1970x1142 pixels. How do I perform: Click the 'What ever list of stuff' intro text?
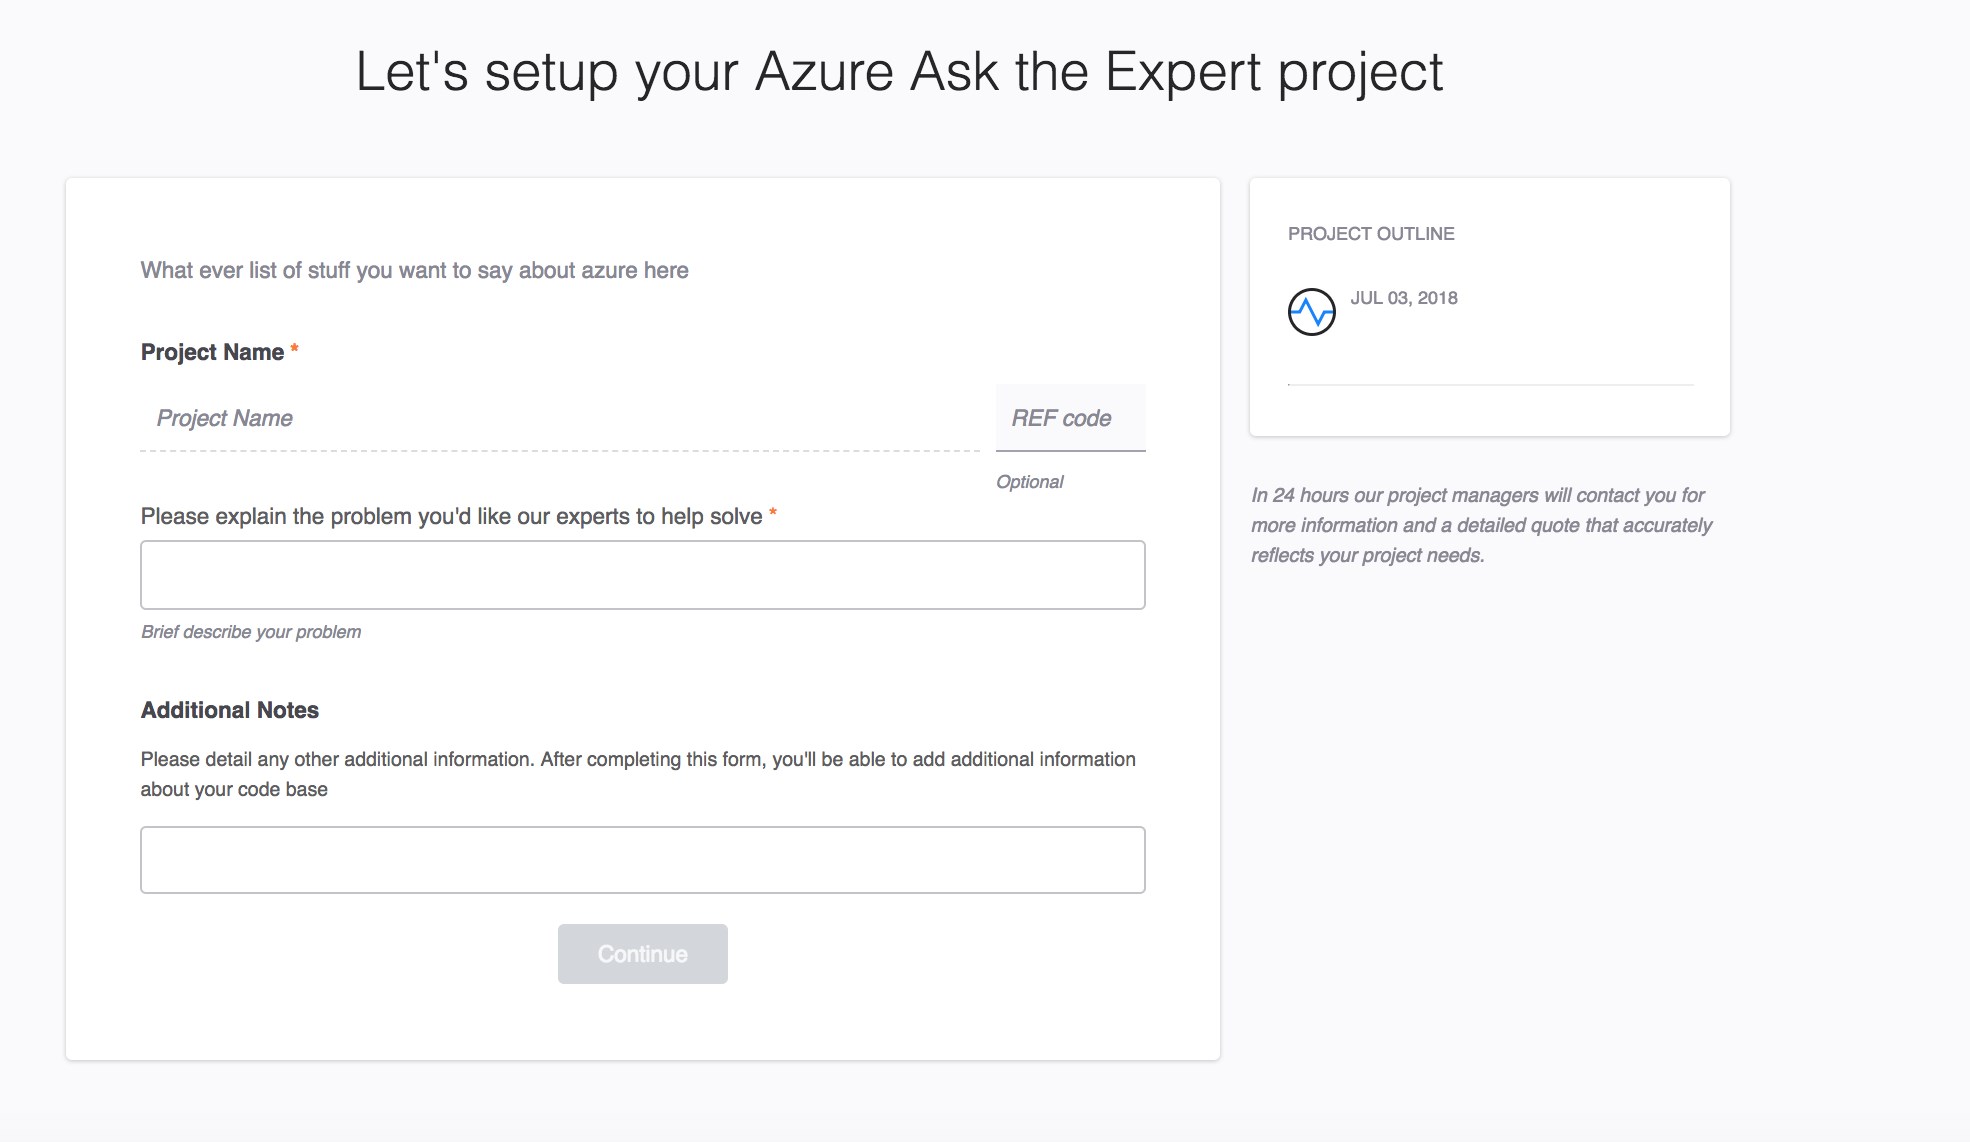(x=414, y=270)
